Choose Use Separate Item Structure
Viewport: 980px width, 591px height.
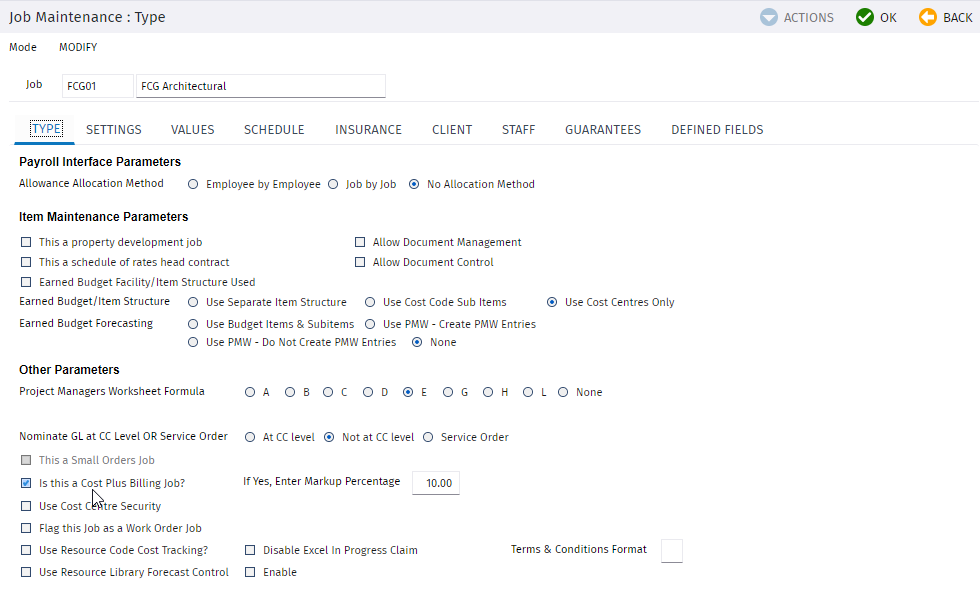(x=193, y=302)
